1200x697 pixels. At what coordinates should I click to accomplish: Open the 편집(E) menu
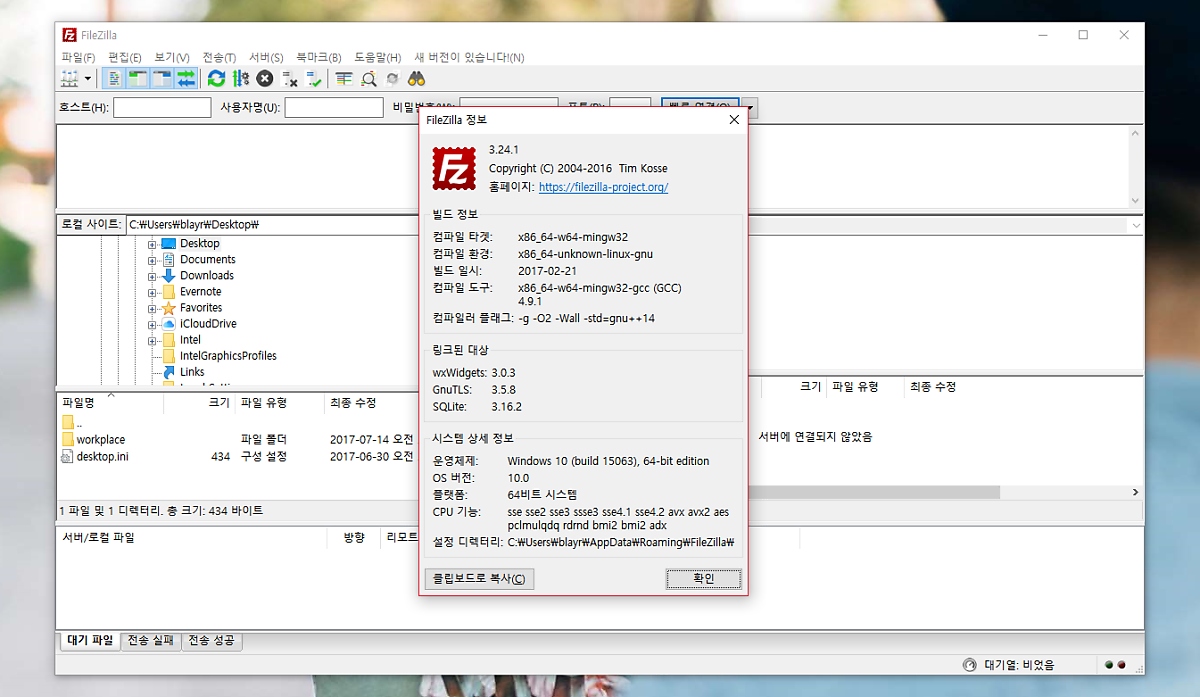tap(125, 57)
